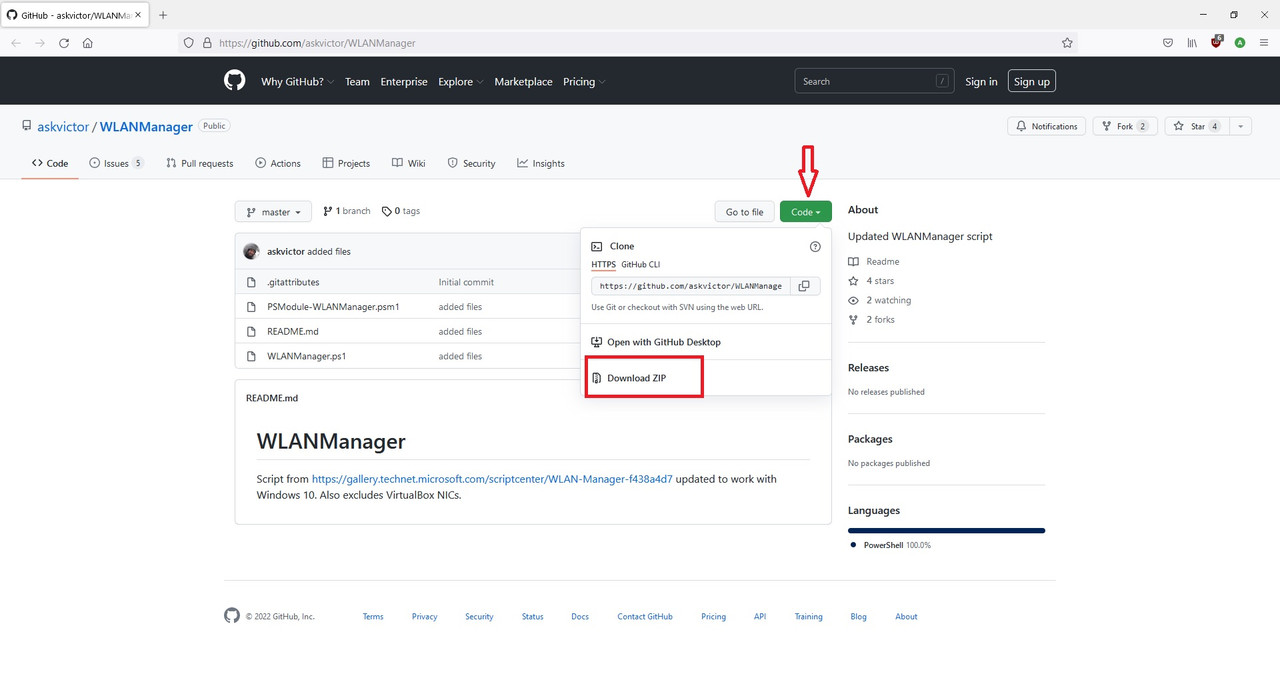Click the Sign in link
The width and height of the screenshot is (1280, 700).
pos(981,82)
